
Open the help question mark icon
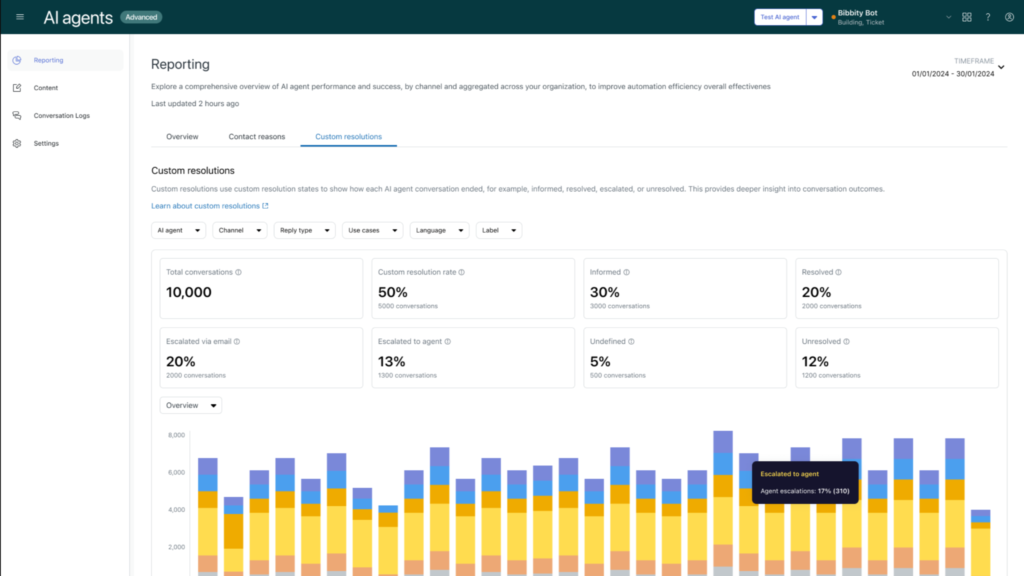[x=987, y=17]
